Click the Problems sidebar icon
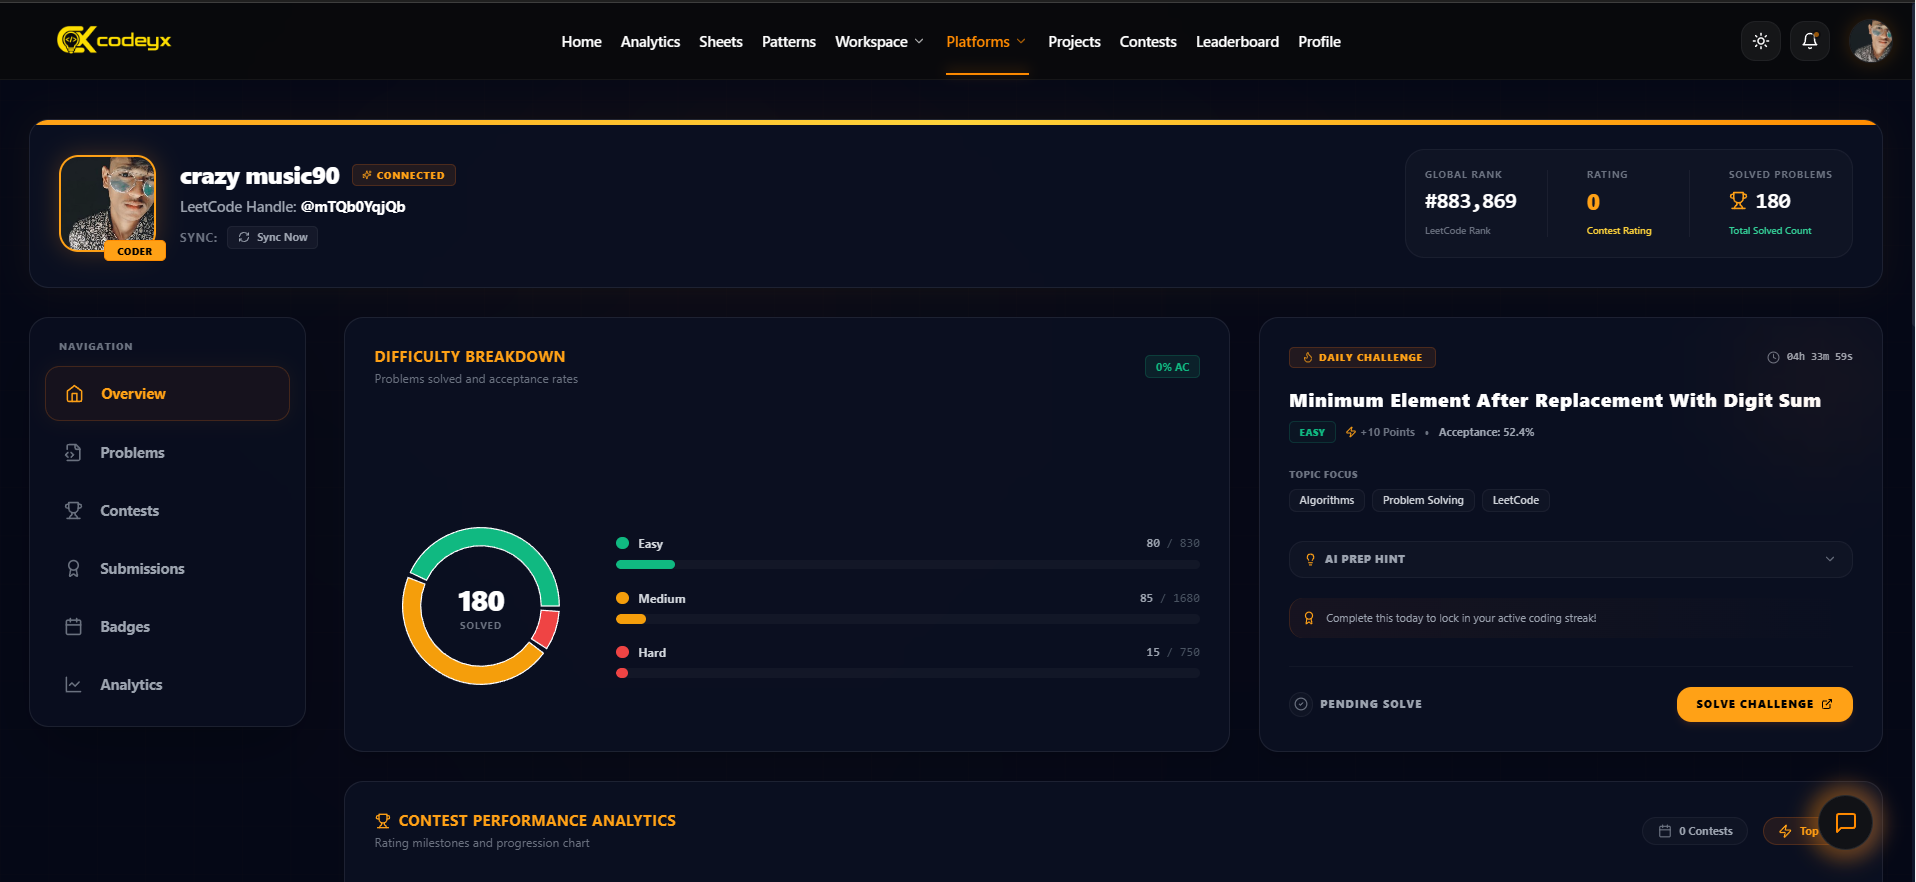This screenshot has width=1916, height=882. coord(73,453)
